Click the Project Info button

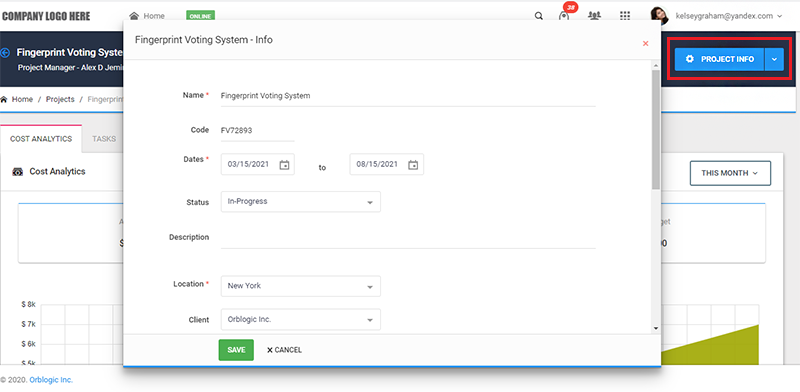click(719, 59)
